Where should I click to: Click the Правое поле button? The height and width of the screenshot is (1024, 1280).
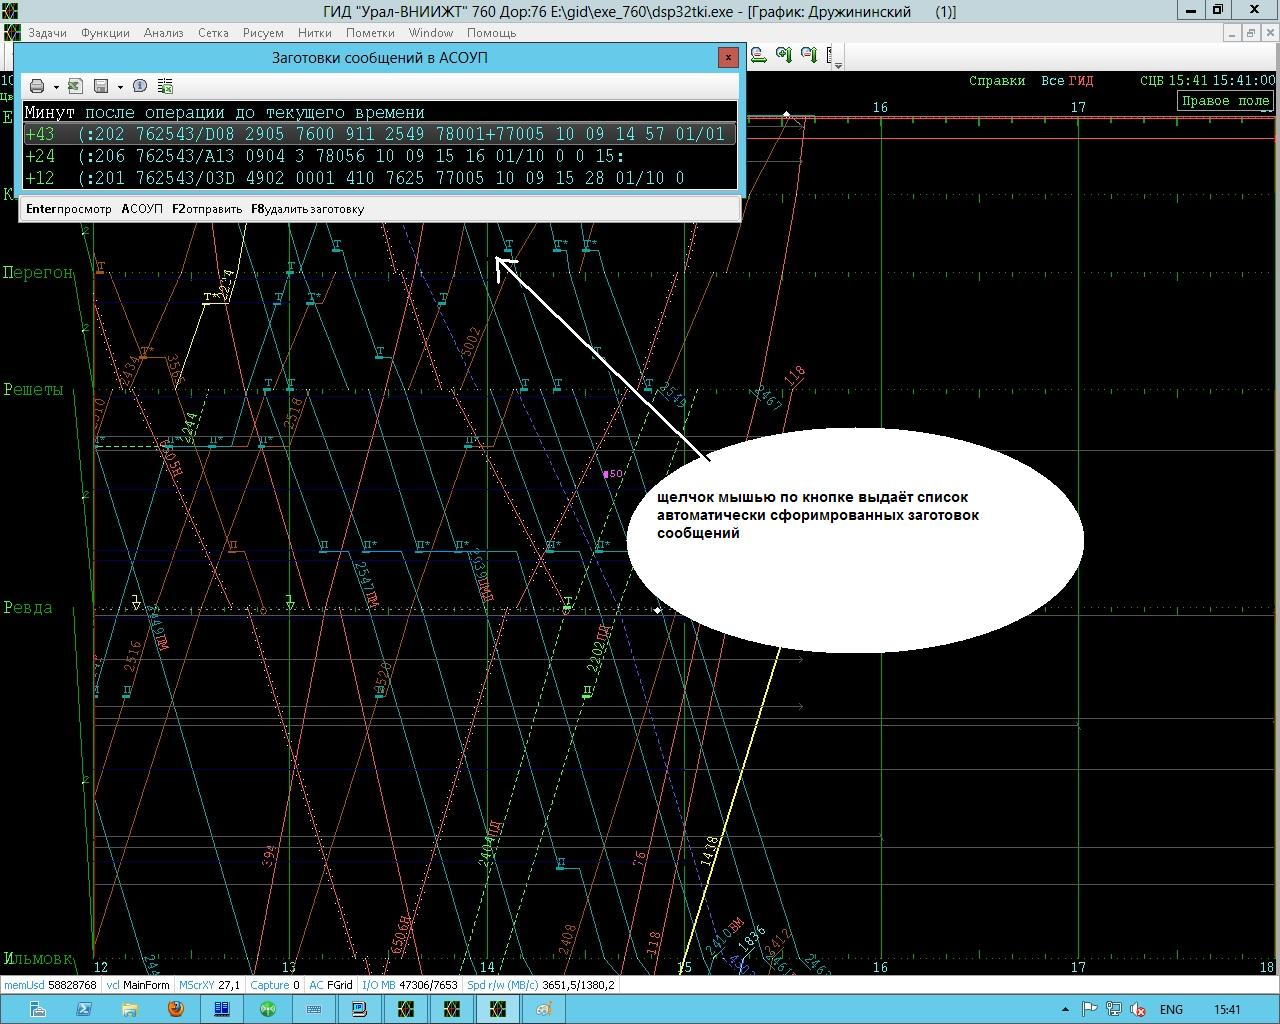tap(1224, 100)
